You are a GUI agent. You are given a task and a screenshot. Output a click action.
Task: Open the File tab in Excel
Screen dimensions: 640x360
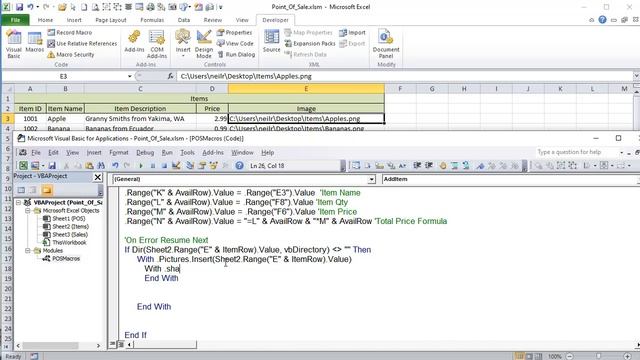tap(15, 20)
